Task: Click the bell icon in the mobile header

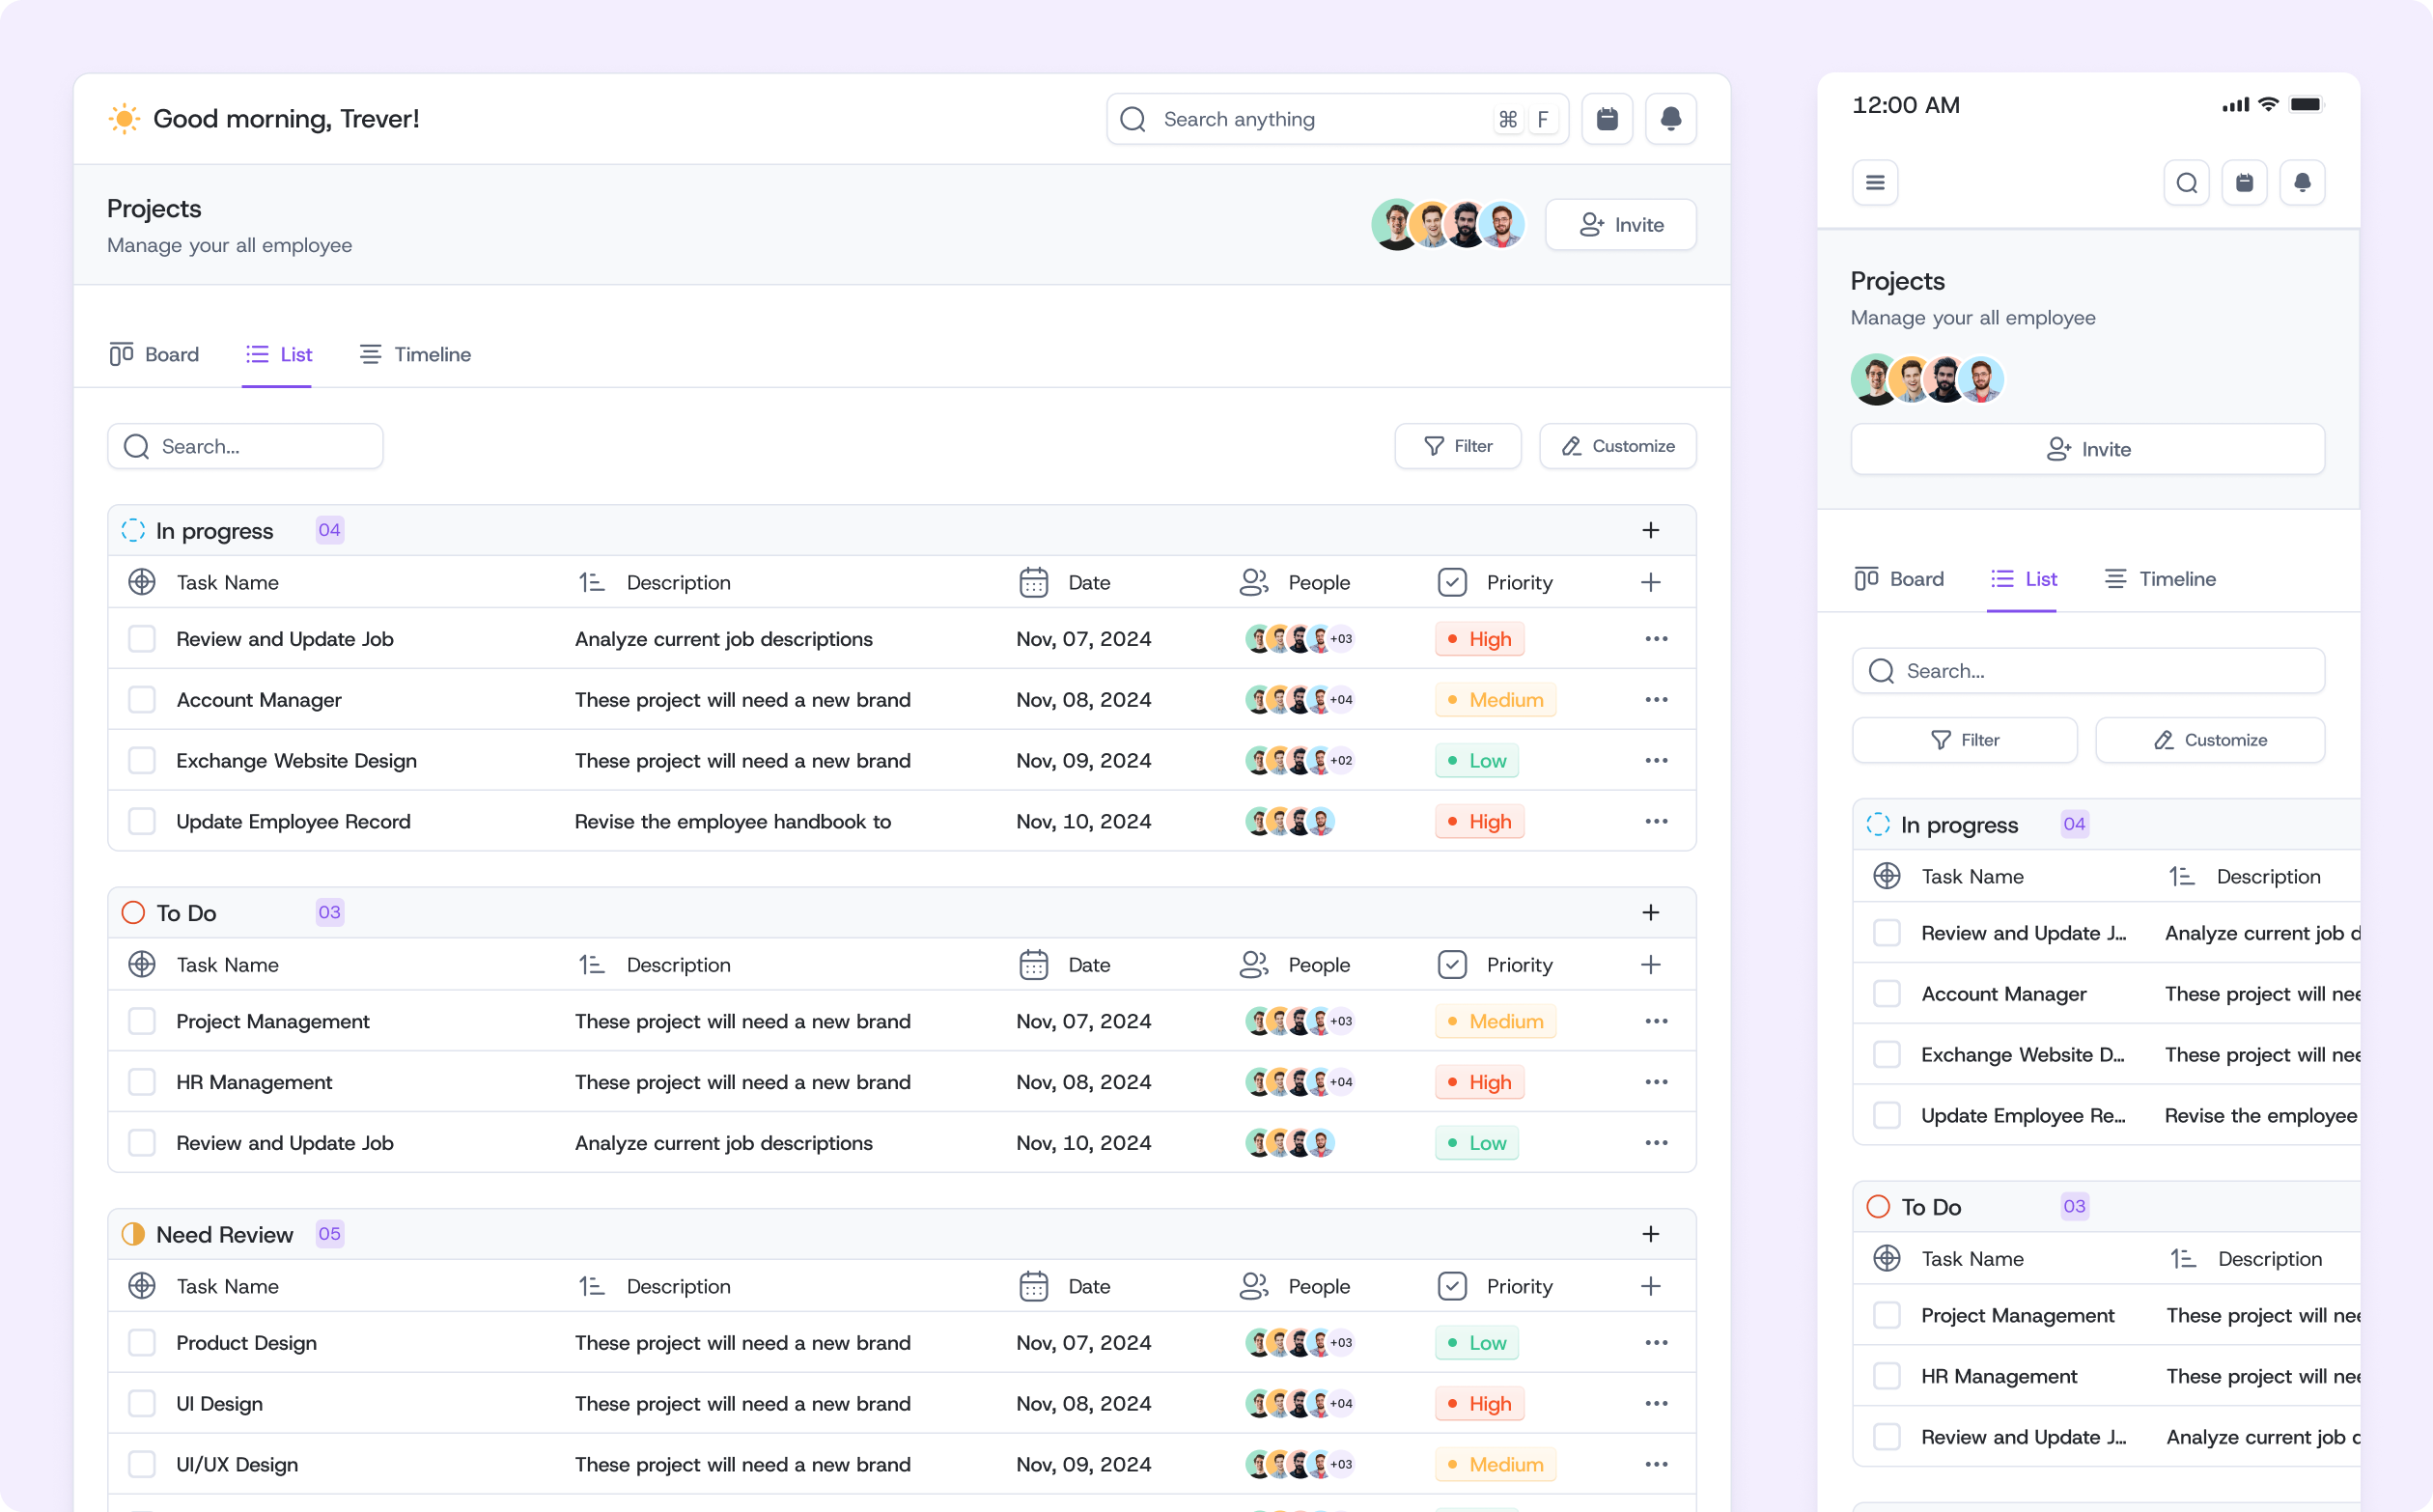Action: click(2301, 183)
